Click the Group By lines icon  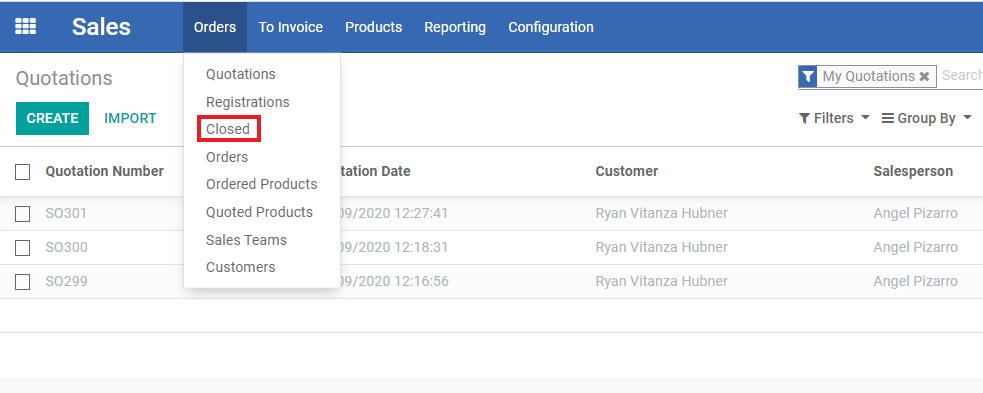point(888,118)
